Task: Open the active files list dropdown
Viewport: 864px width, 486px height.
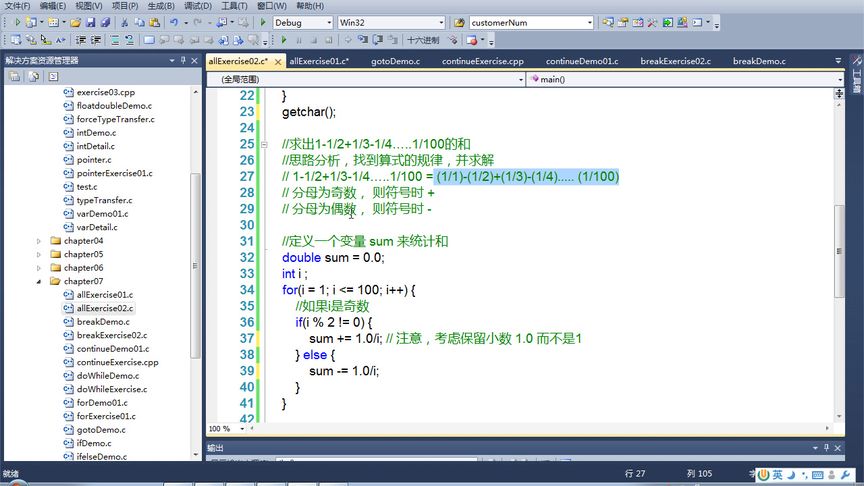Action: 838,61
